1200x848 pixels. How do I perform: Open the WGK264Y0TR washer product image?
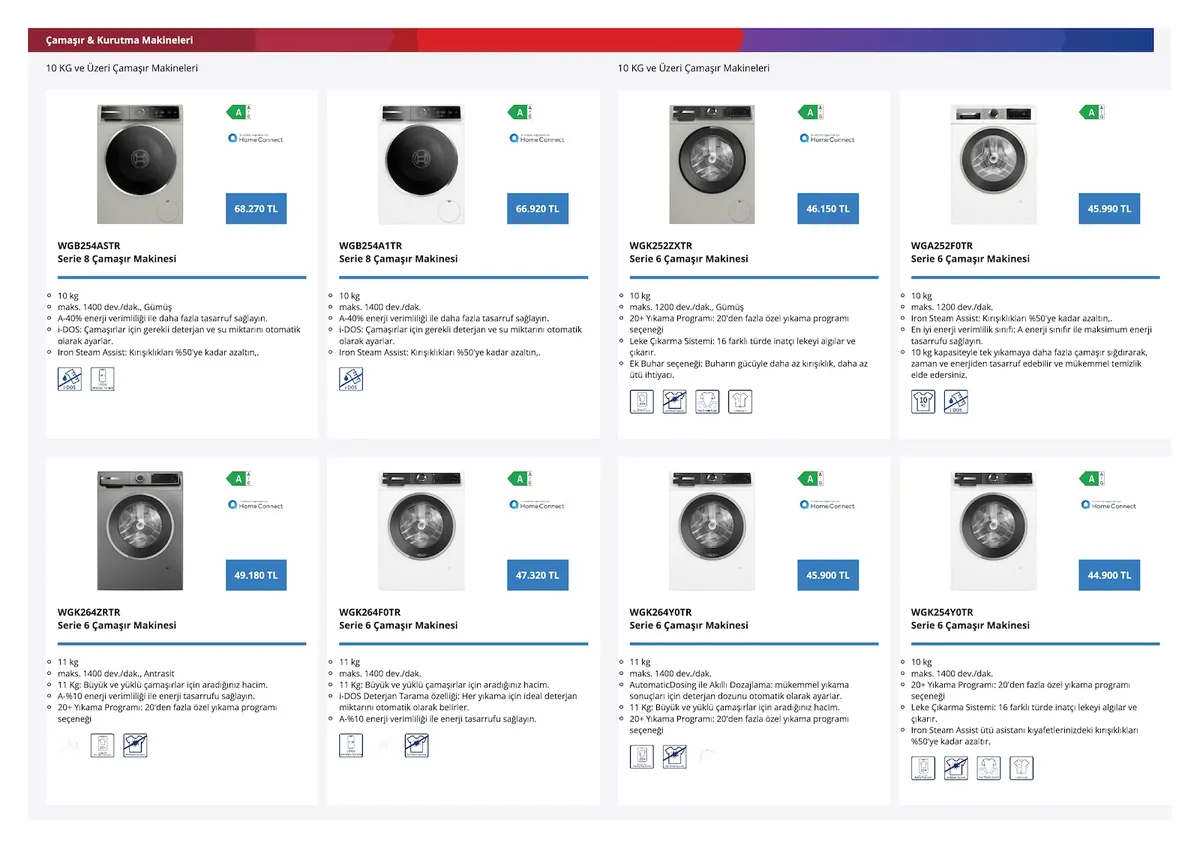712,531
